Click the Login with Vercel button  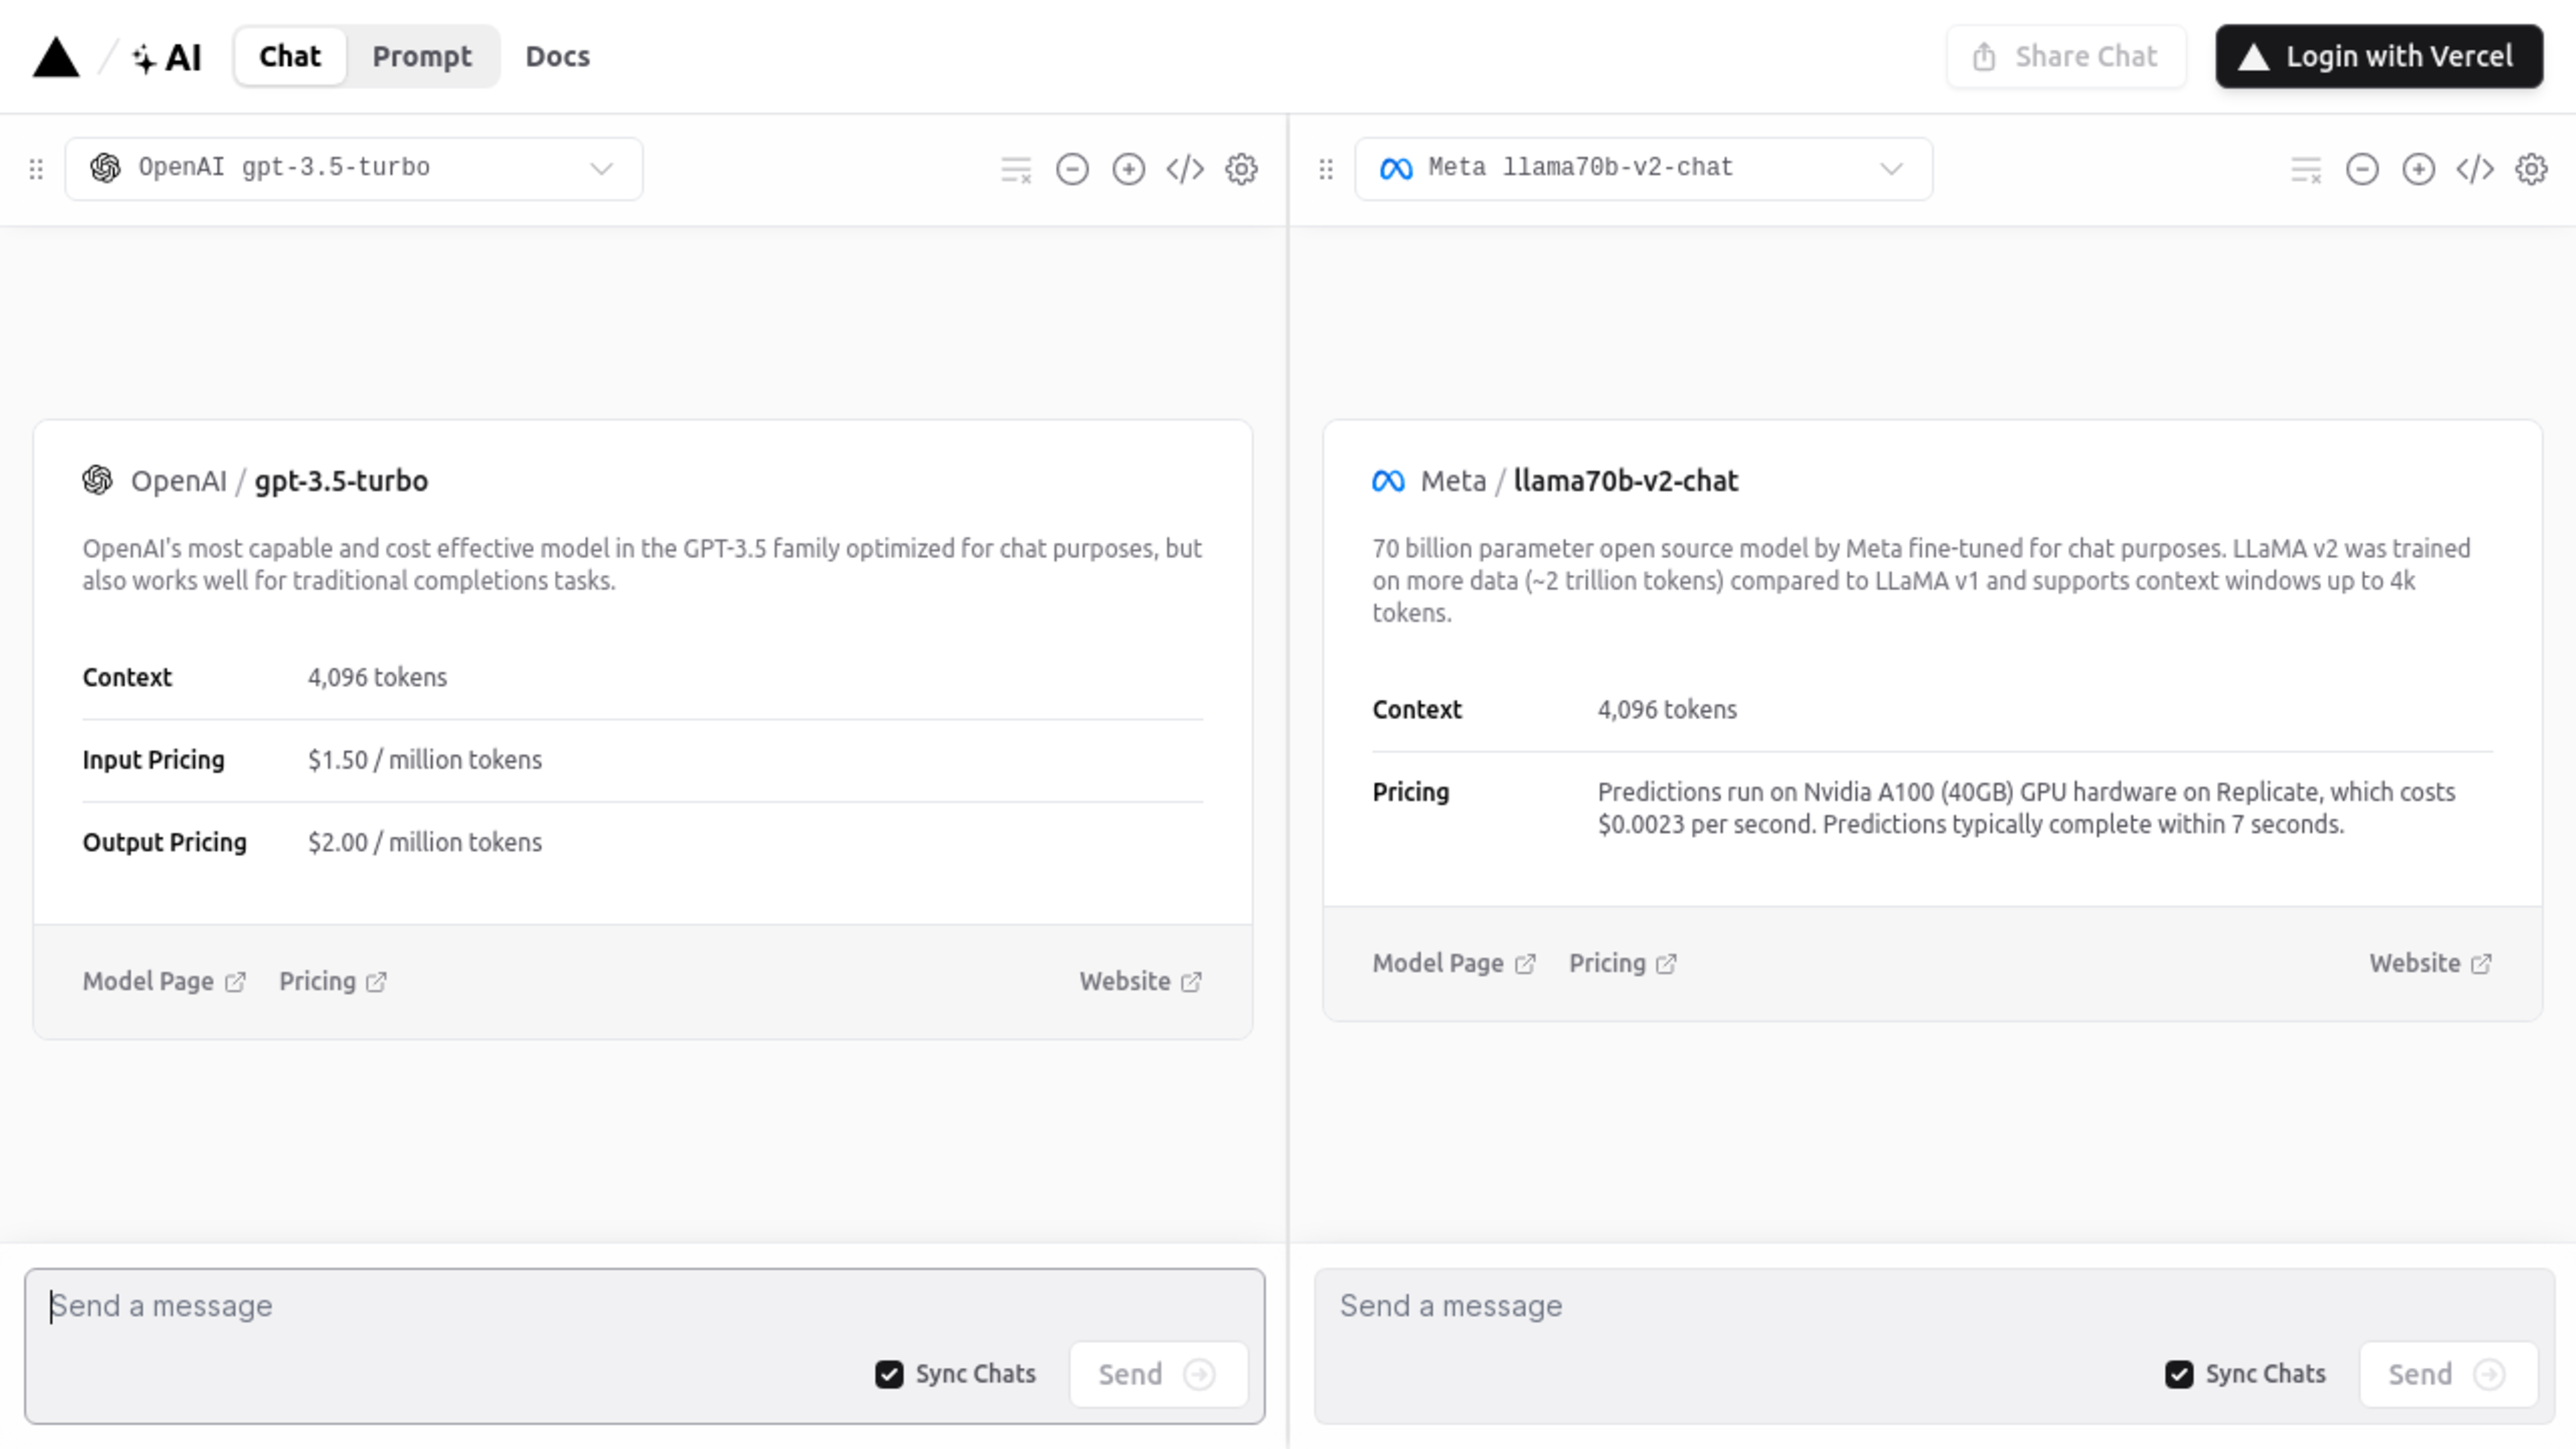click(2378, 56)
